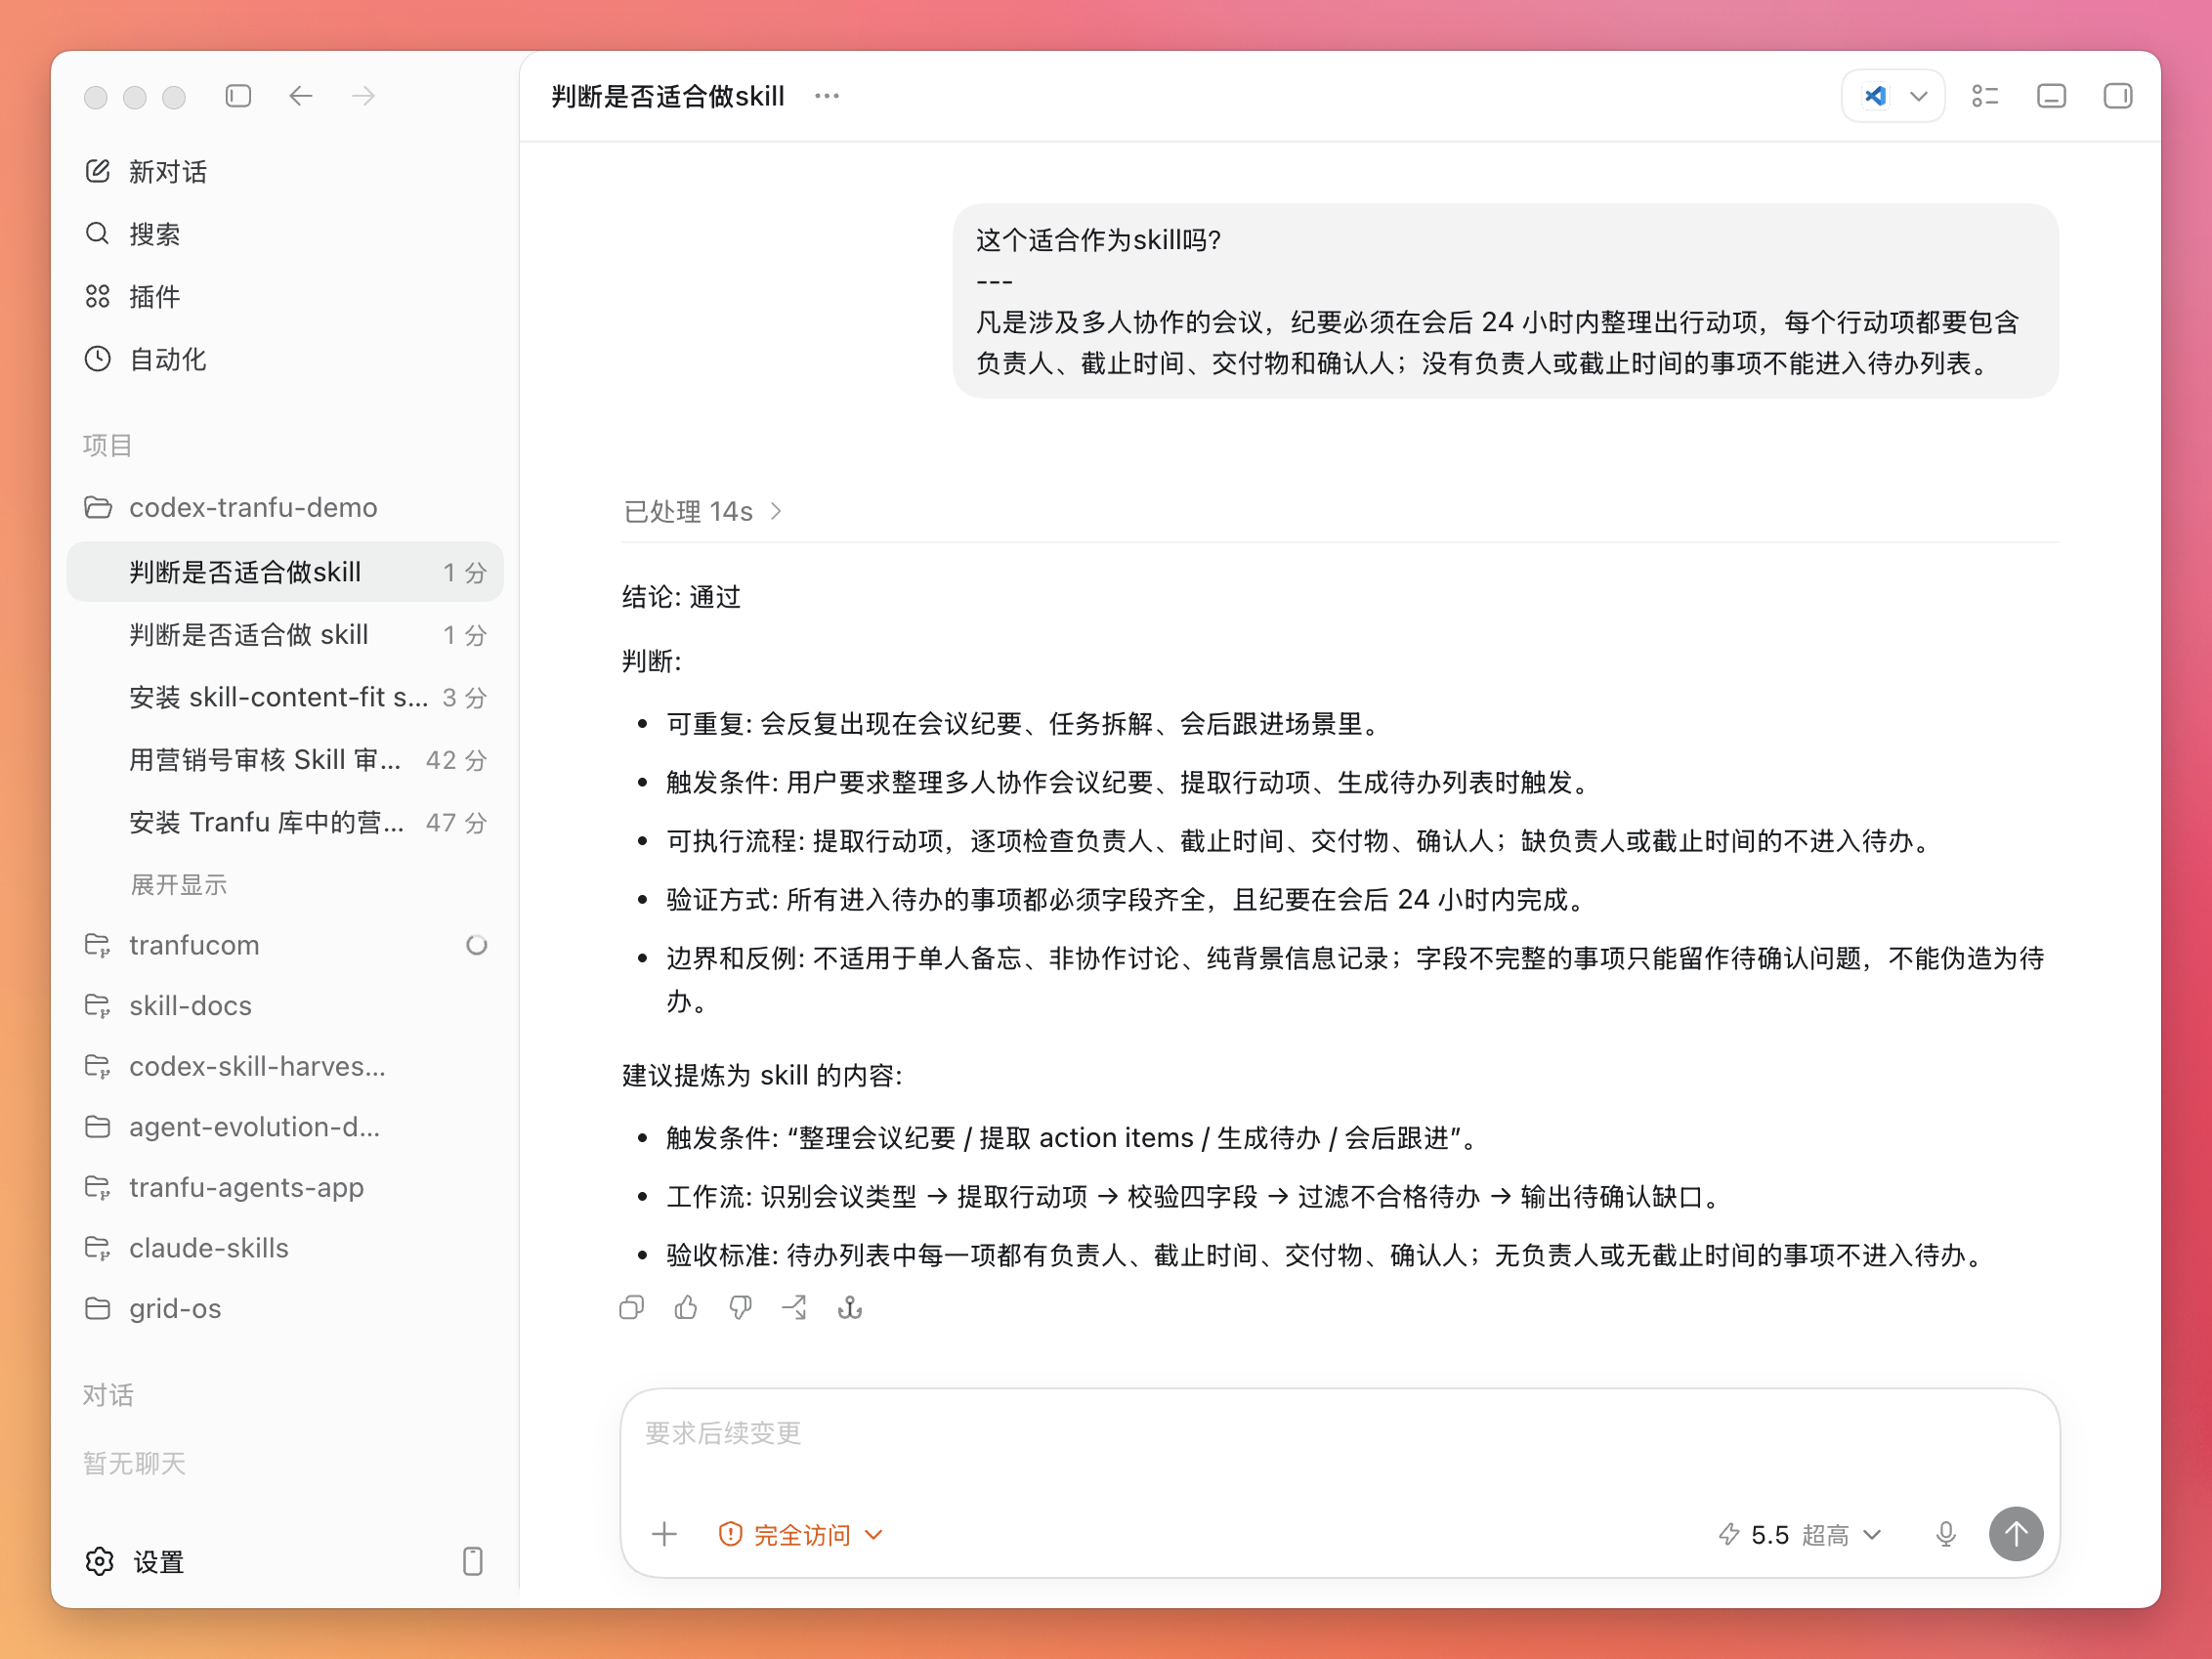
Task: Open the 完全访问 permissions dropdown
Action: 801,1534
